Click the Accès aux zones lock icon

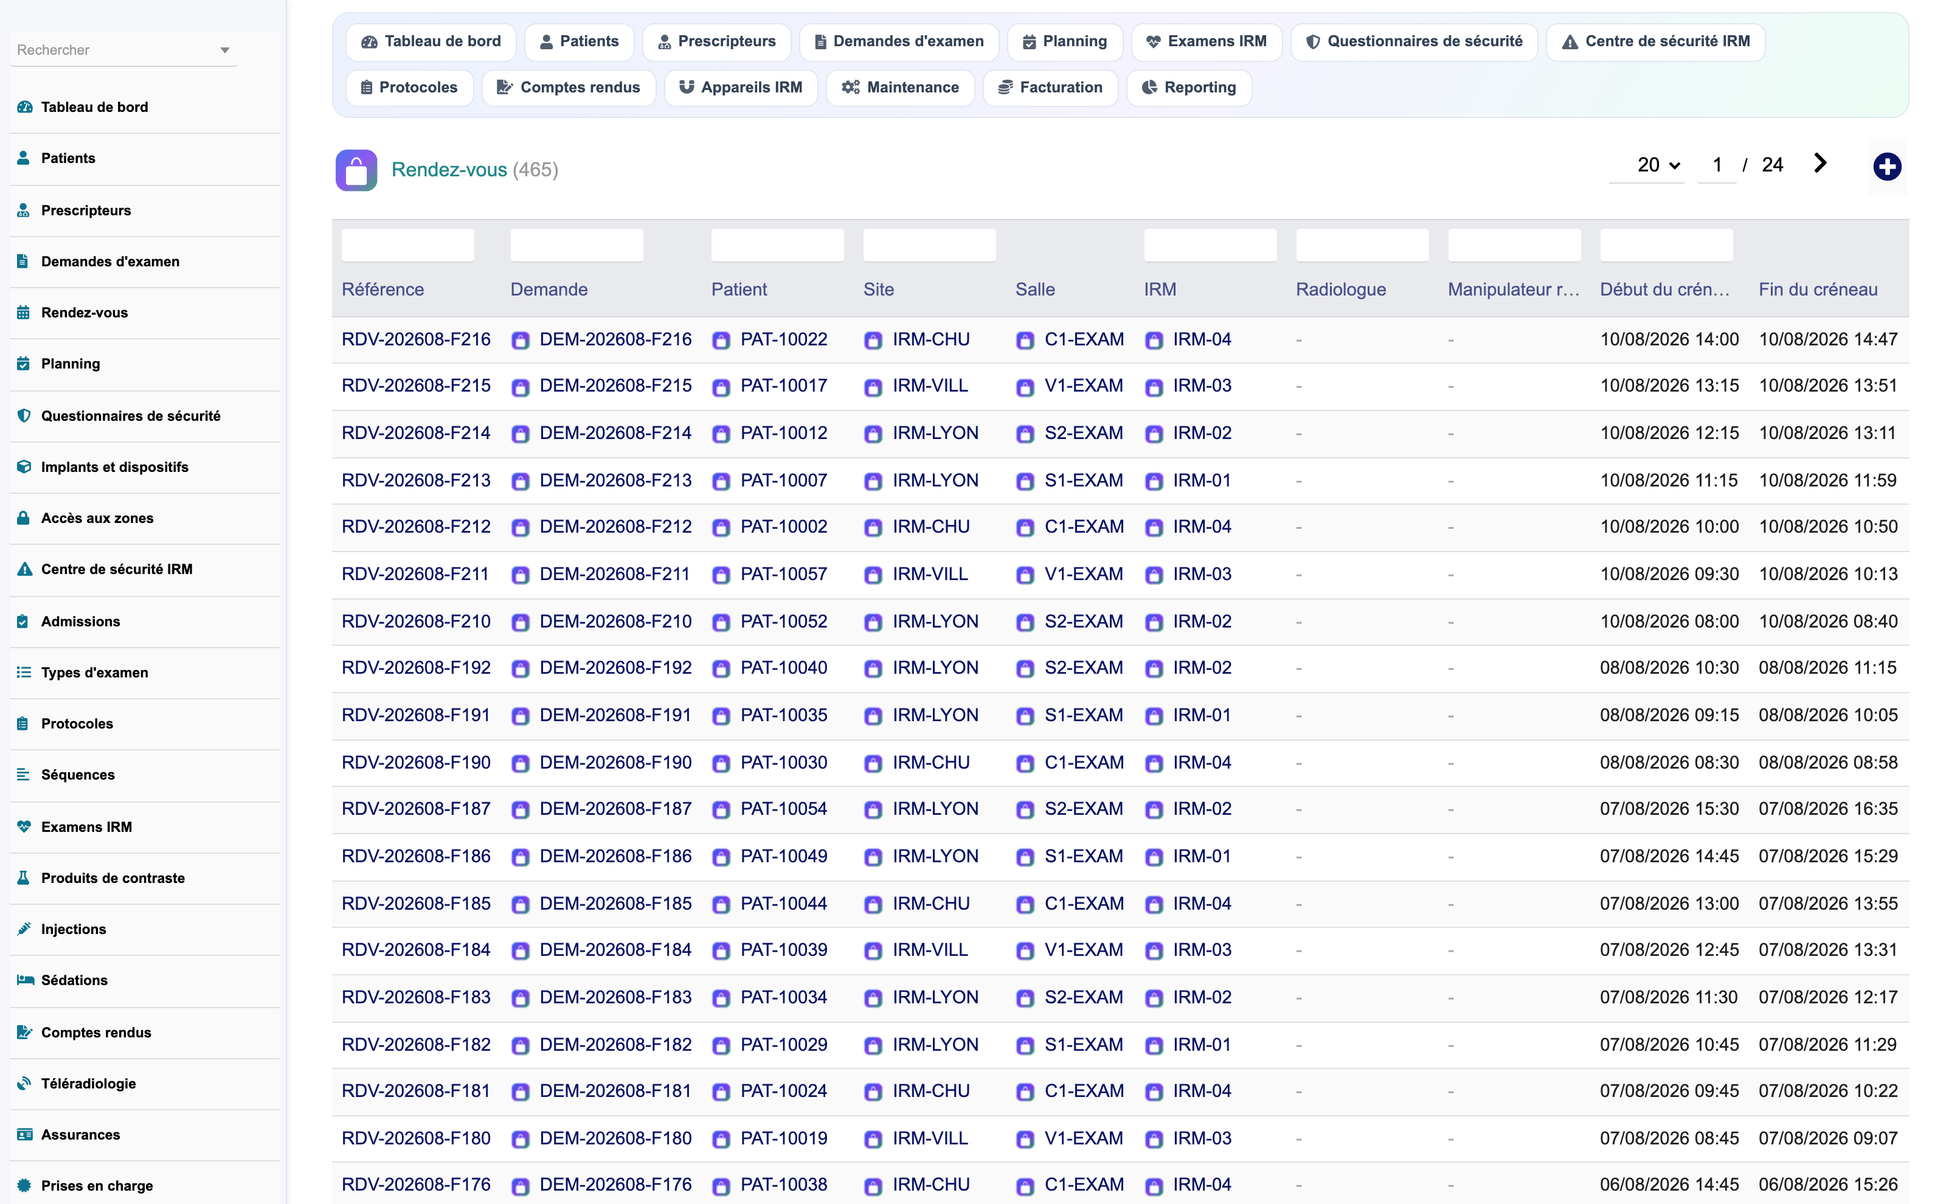pyautogui.click(x=24, y=518)
